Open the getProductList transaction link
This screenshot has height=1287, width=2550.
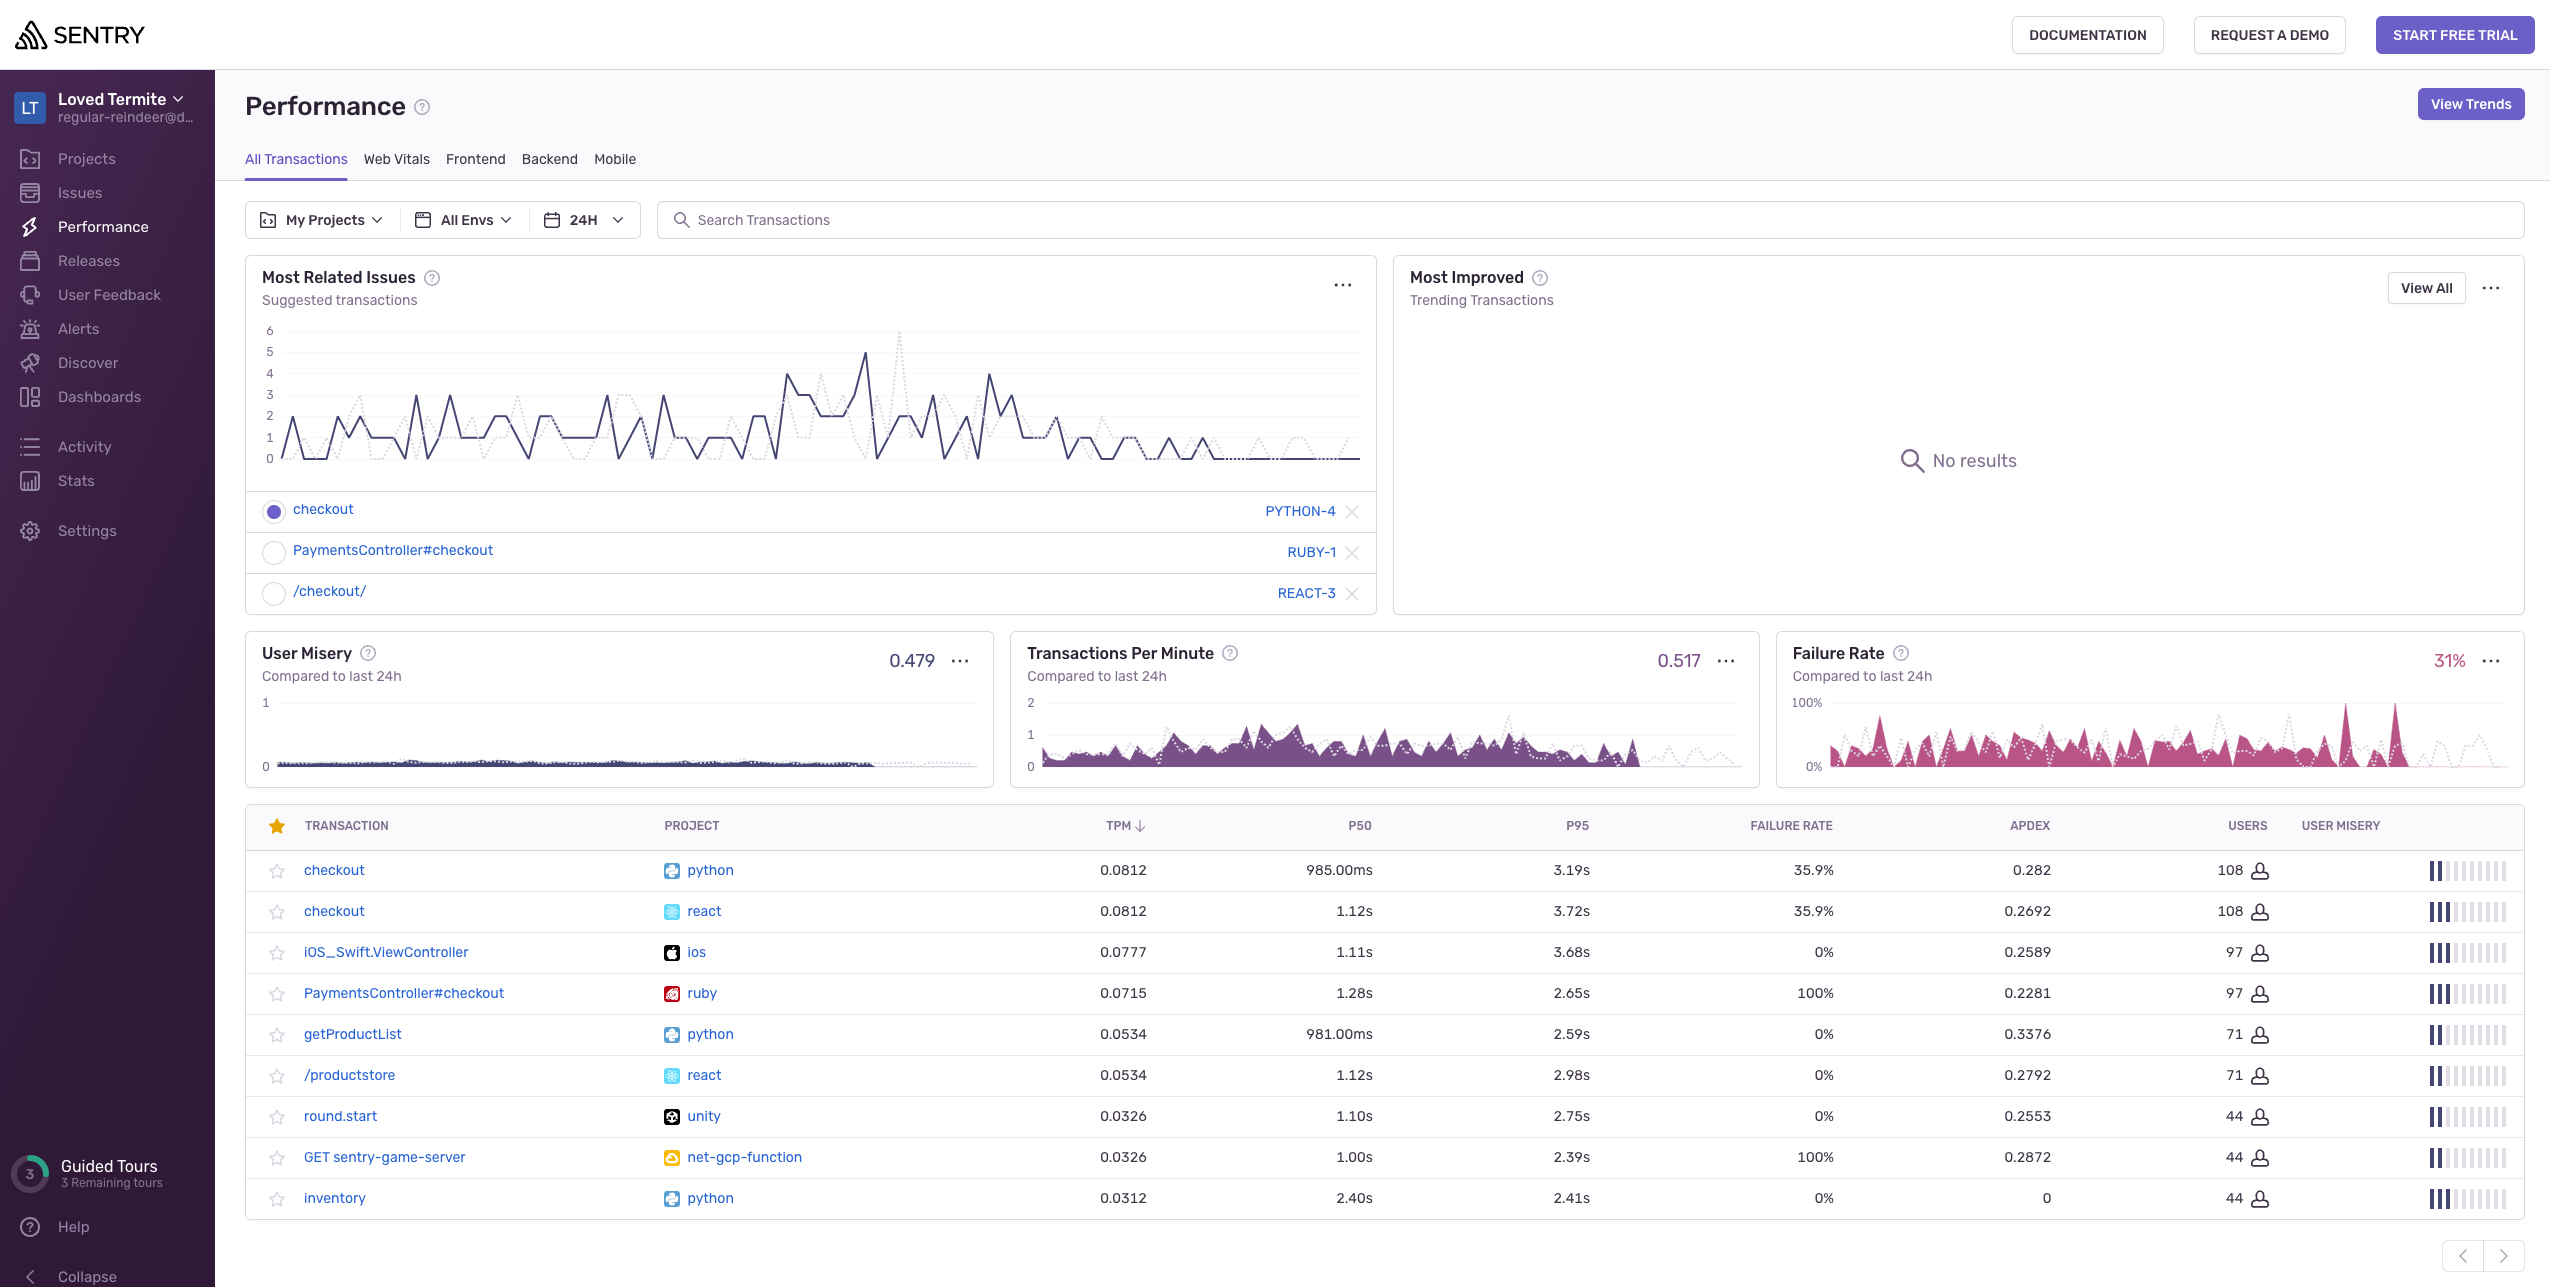coord(352,1034)
